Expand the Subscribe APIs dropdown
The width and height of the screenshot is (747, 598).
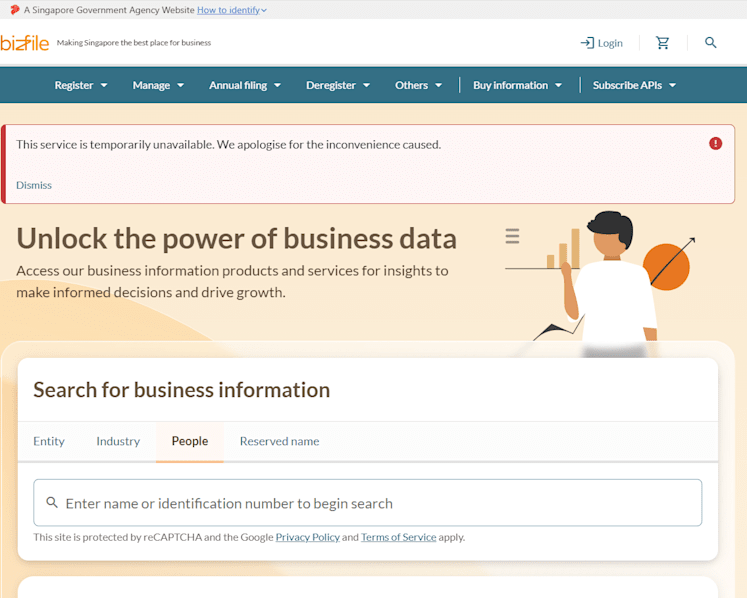tap(634, 85)
